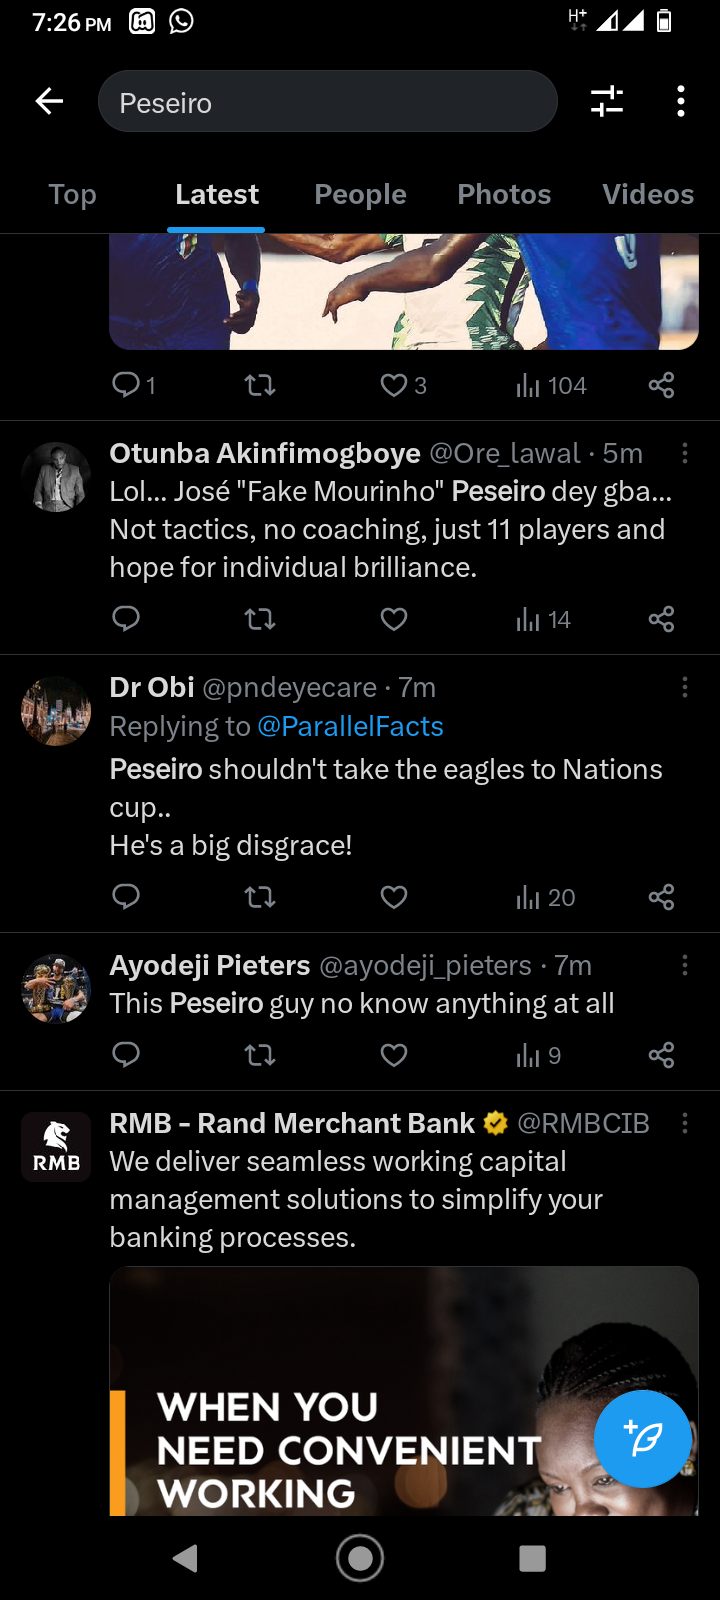Viewport: 720px width, 1600px height.
Task: Open the top-right three-dot overflow menu
Action: point(681,101)
